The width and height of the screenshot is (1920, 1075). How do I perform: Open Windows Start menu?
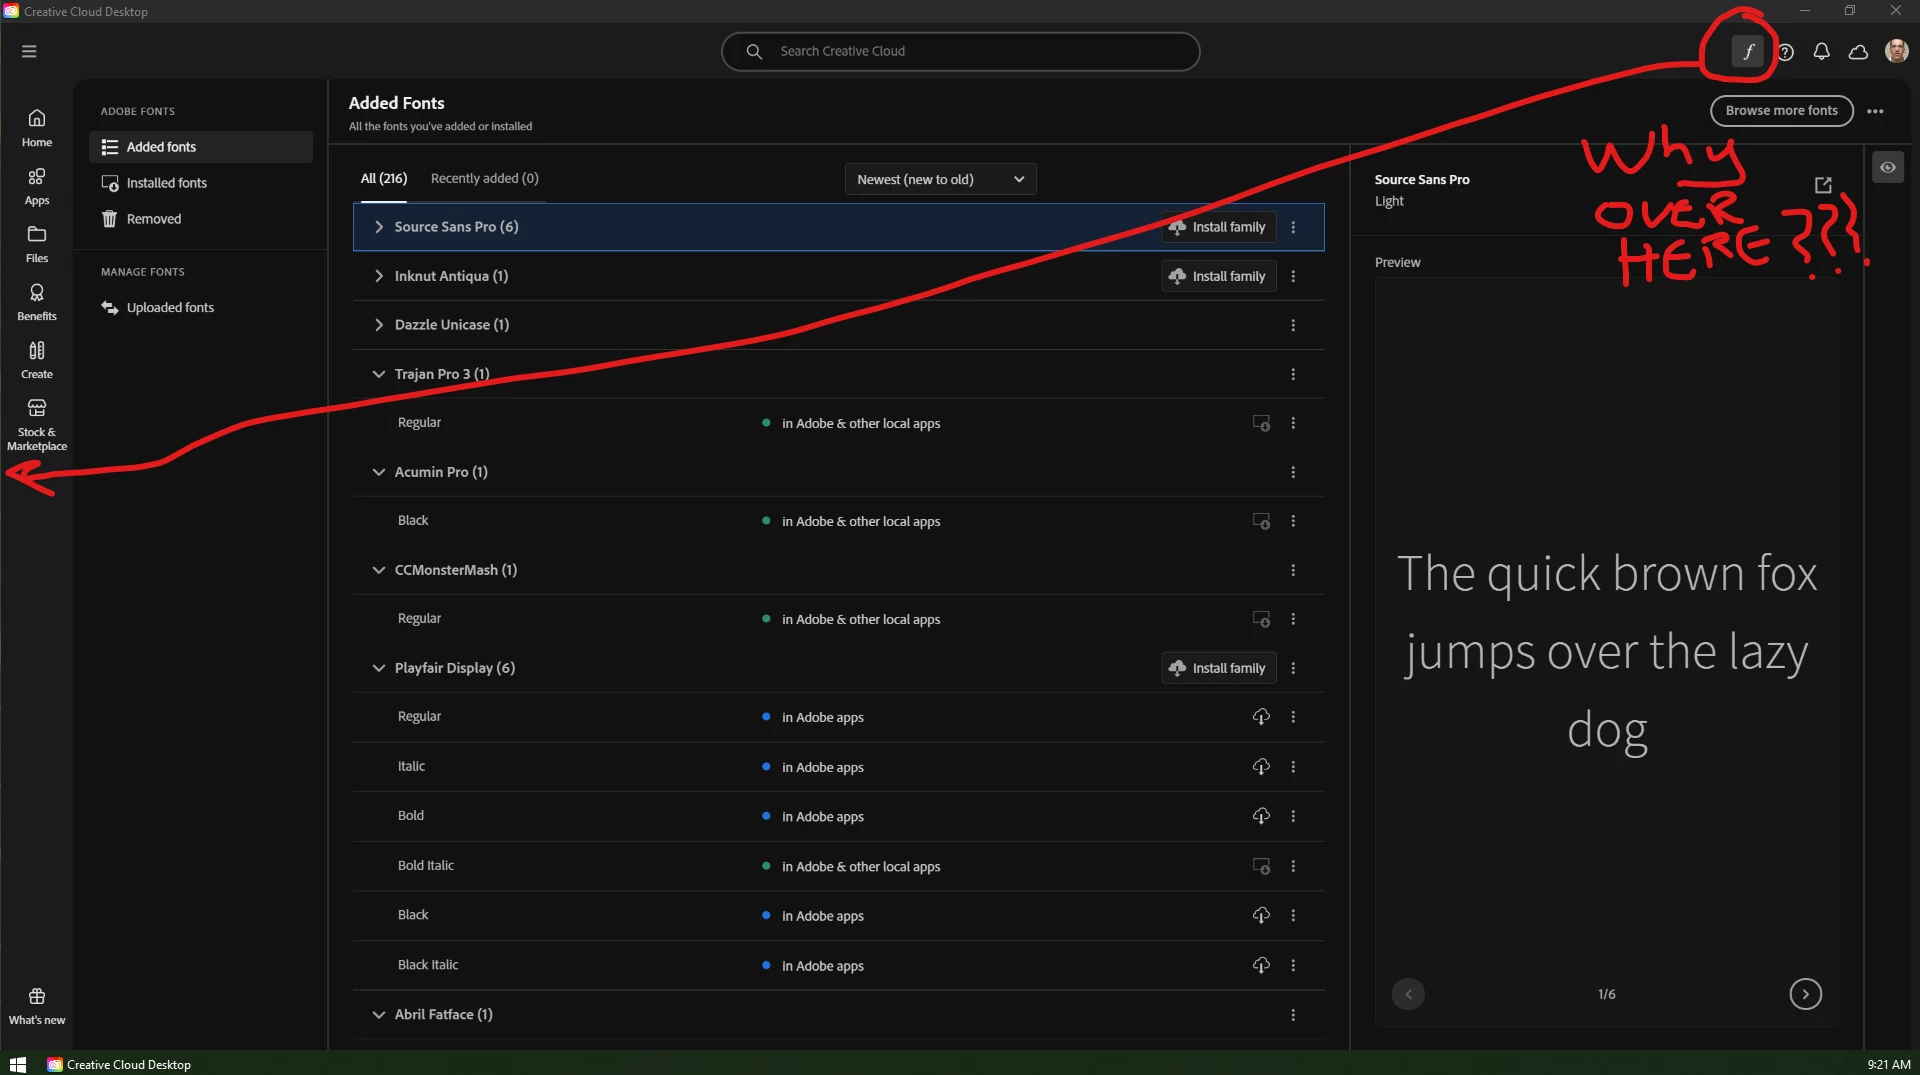click(17, 1064)
